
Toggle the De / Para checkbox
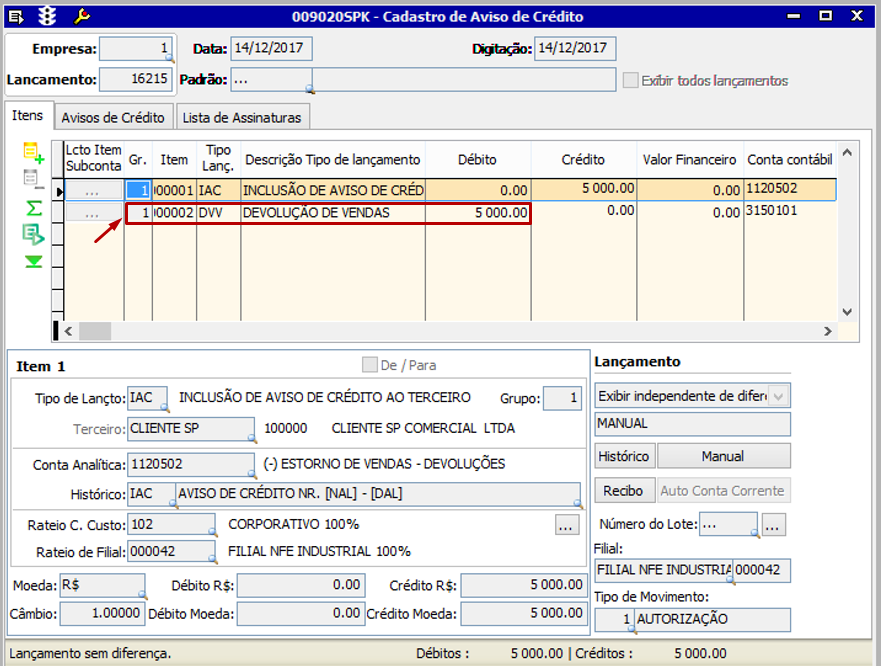[370, 365]
